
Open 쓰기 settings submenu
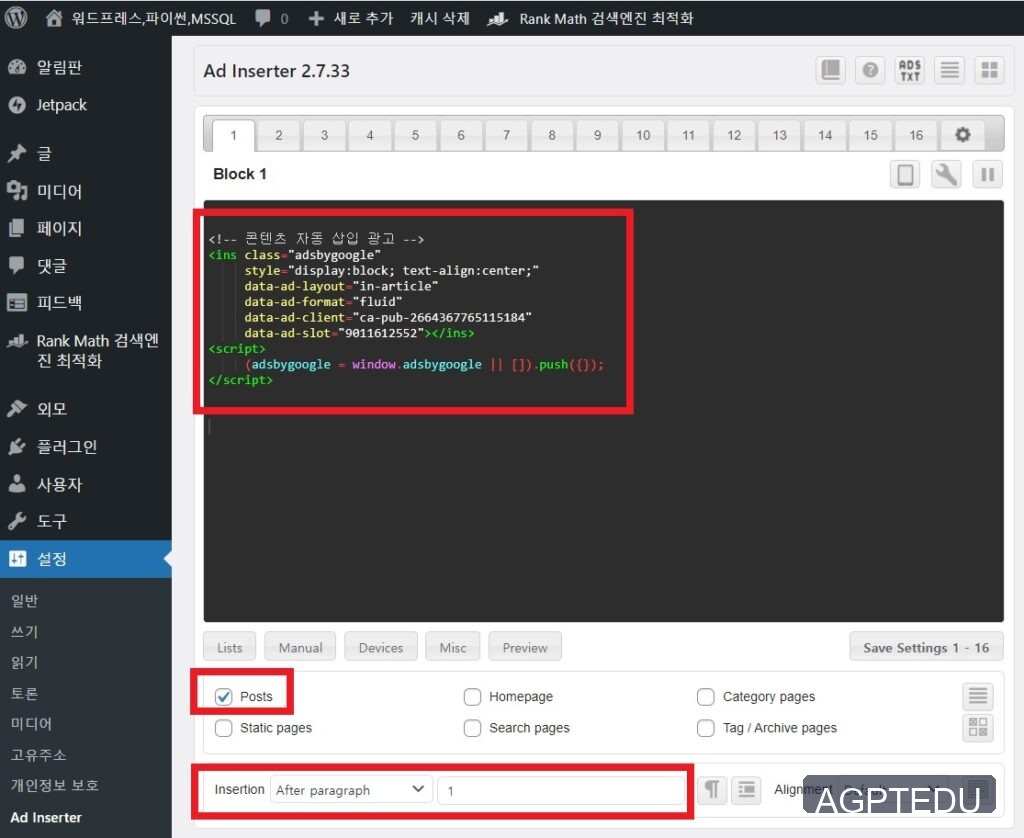click(24, 632)
